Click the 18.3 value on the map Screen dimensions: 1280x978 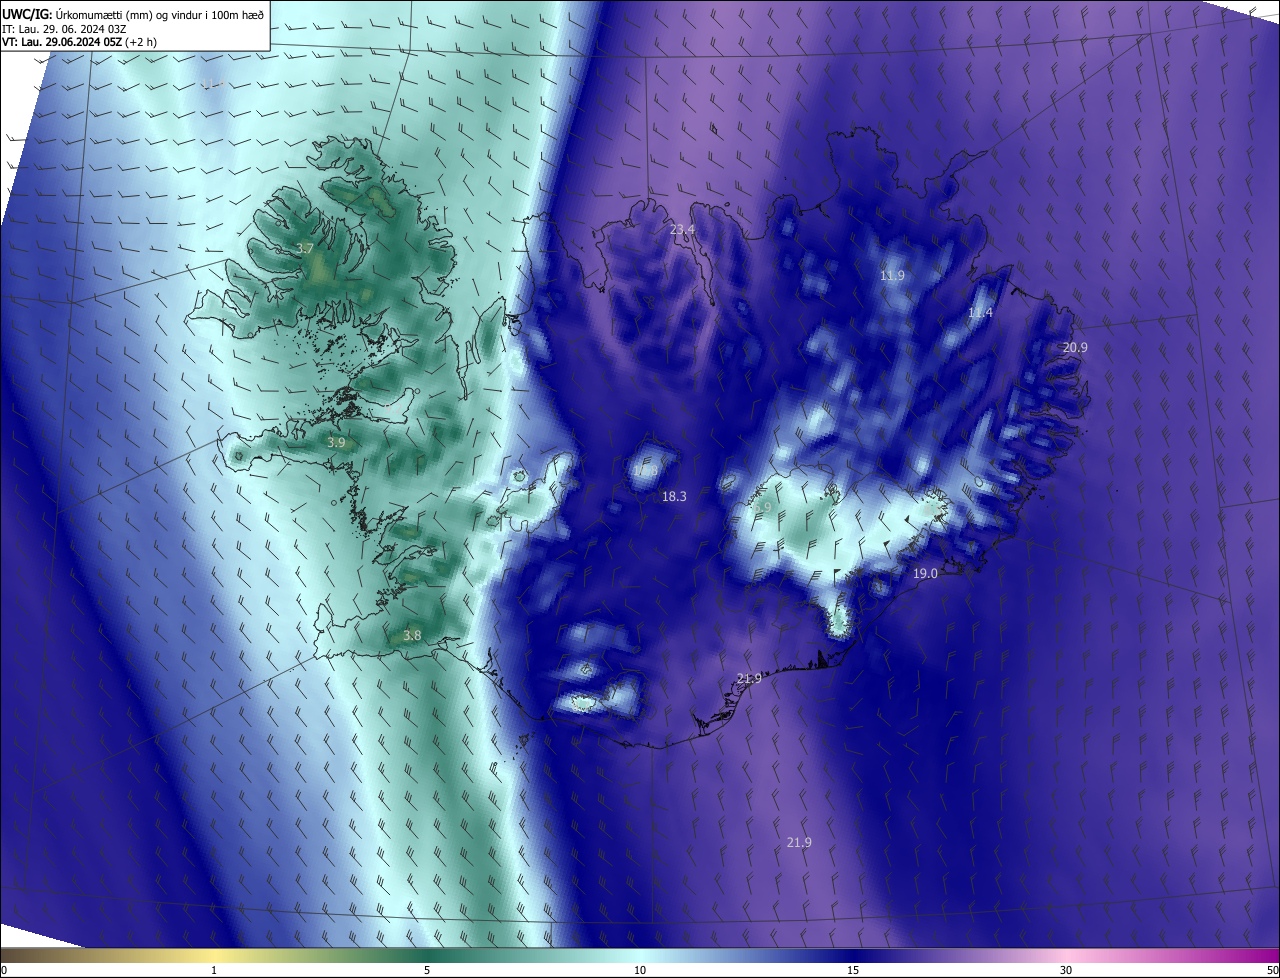pyautogui.click(x=674, y=497)
